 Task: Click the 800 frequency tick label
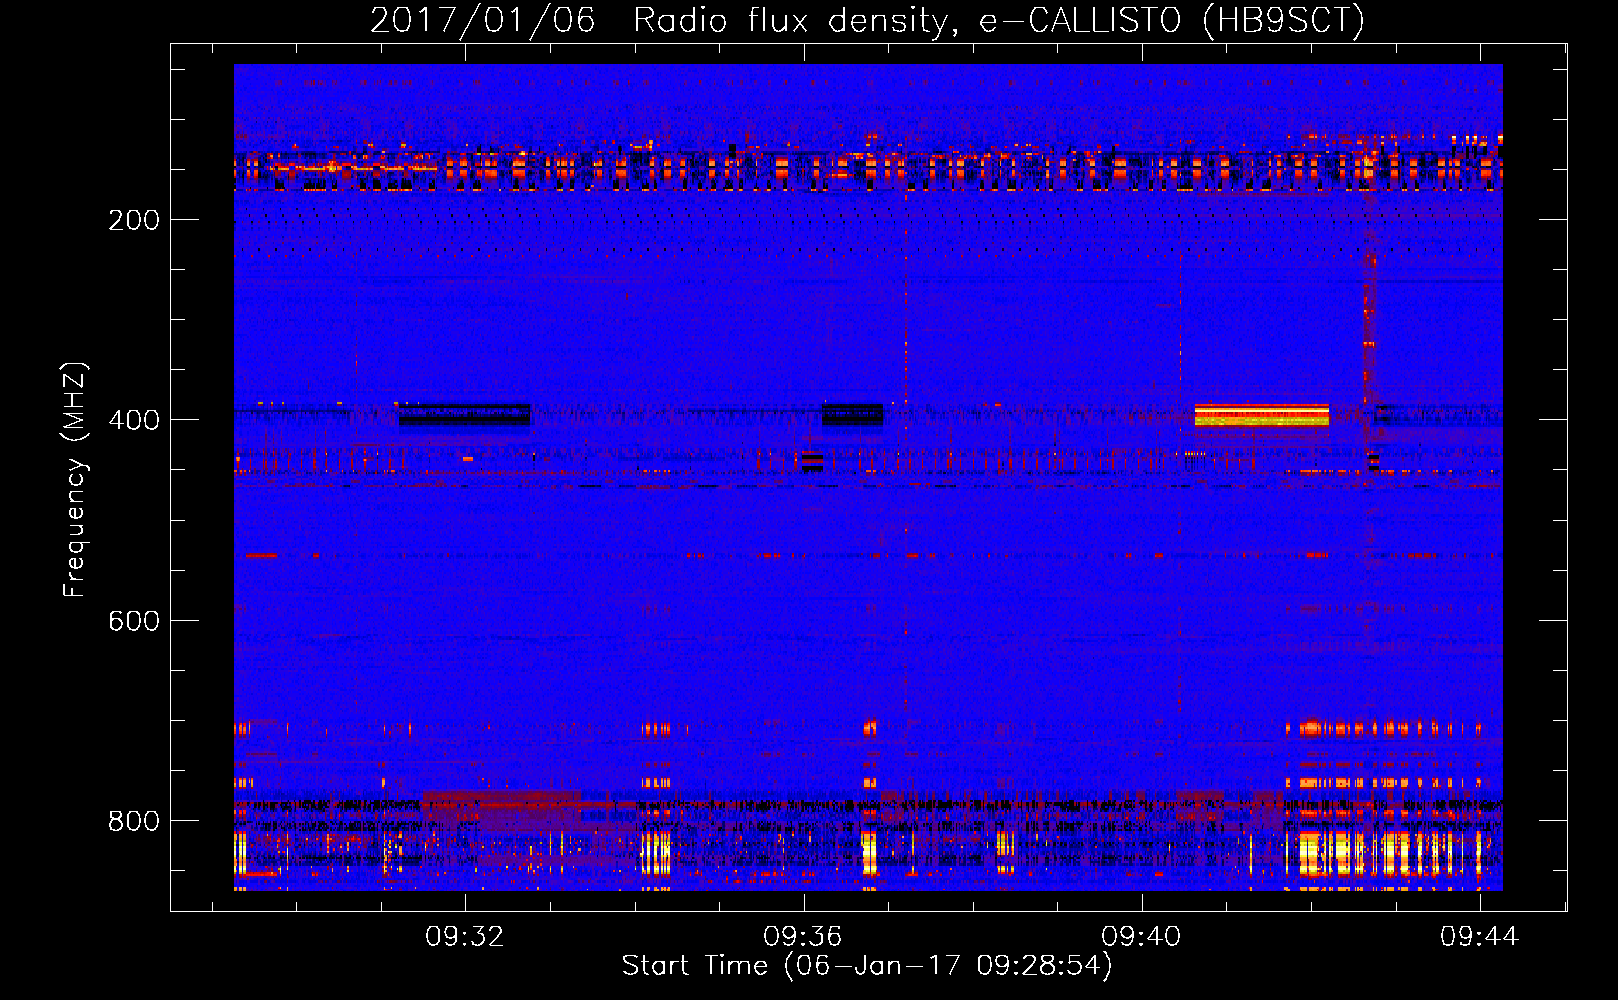(134, 821)
